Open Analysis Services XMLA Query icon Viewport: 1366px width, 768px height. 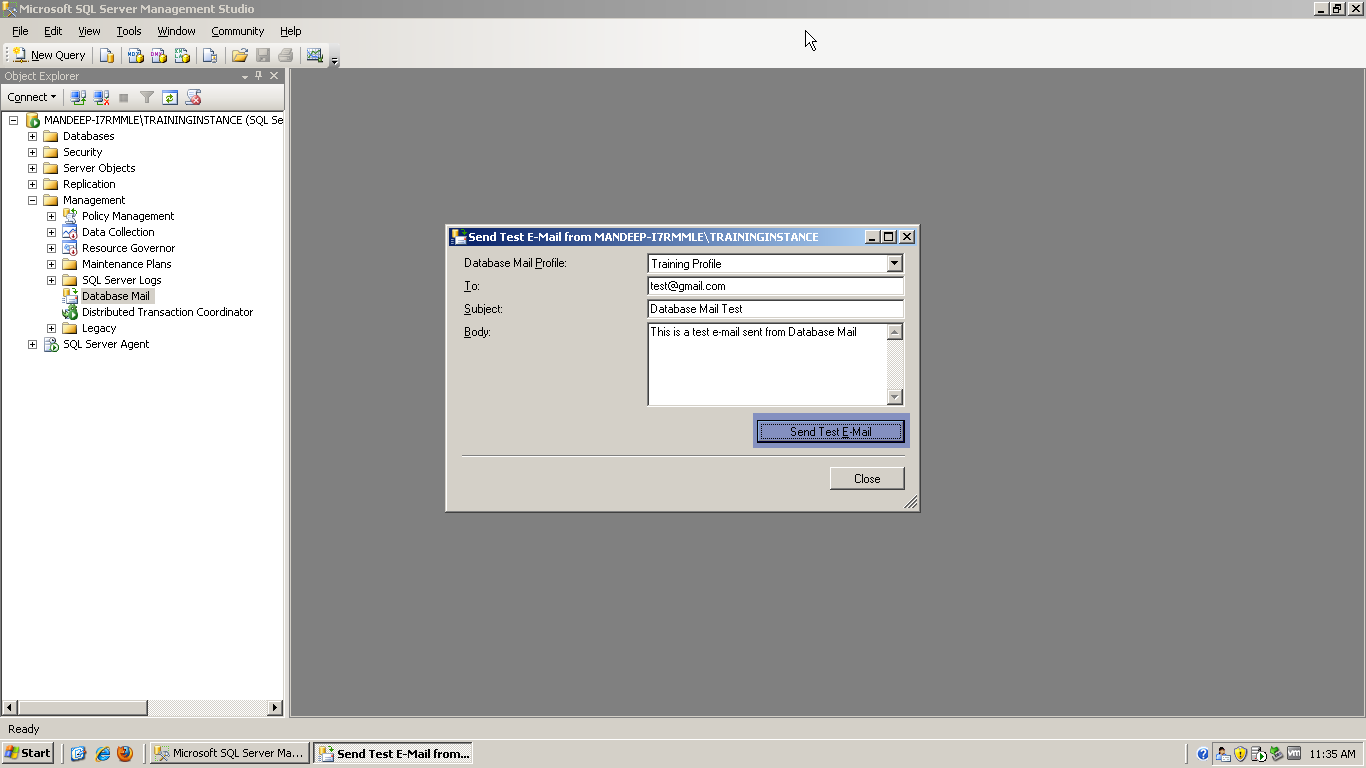tap(182, 55)
